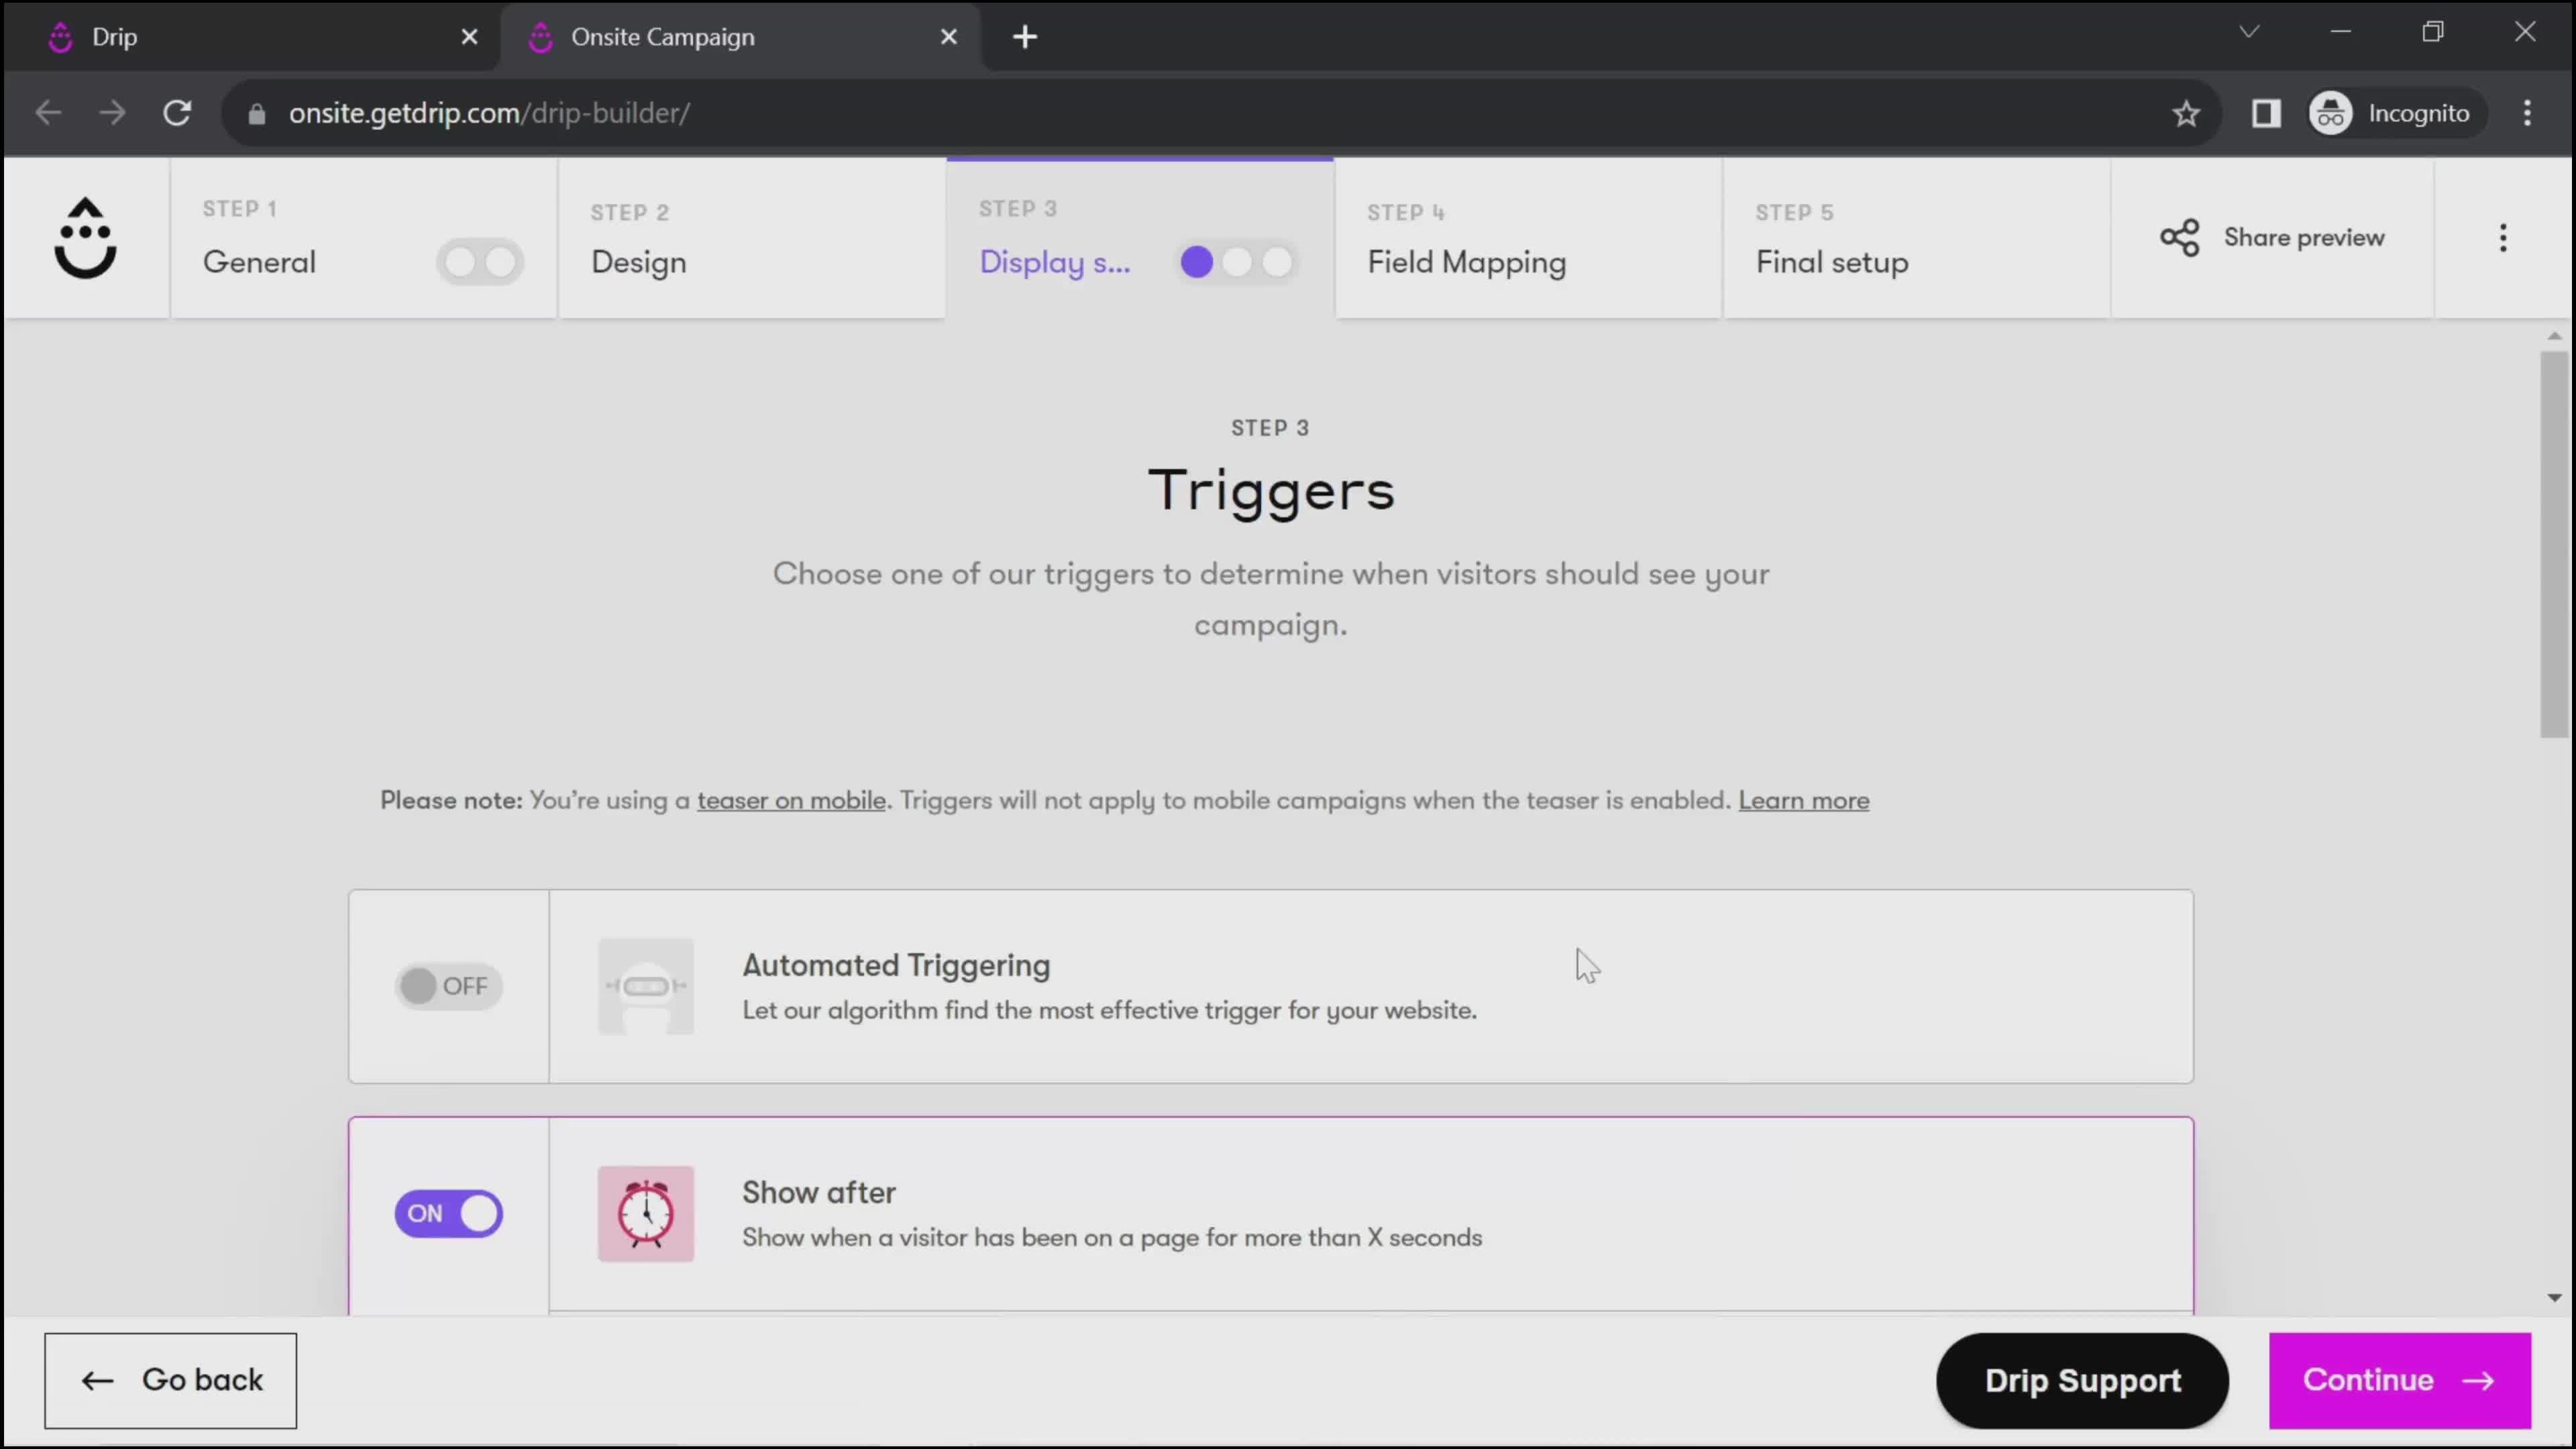Click the bookmark/star icon in address bar
The image size is (2576, 1449).
tap(2187, 111)
